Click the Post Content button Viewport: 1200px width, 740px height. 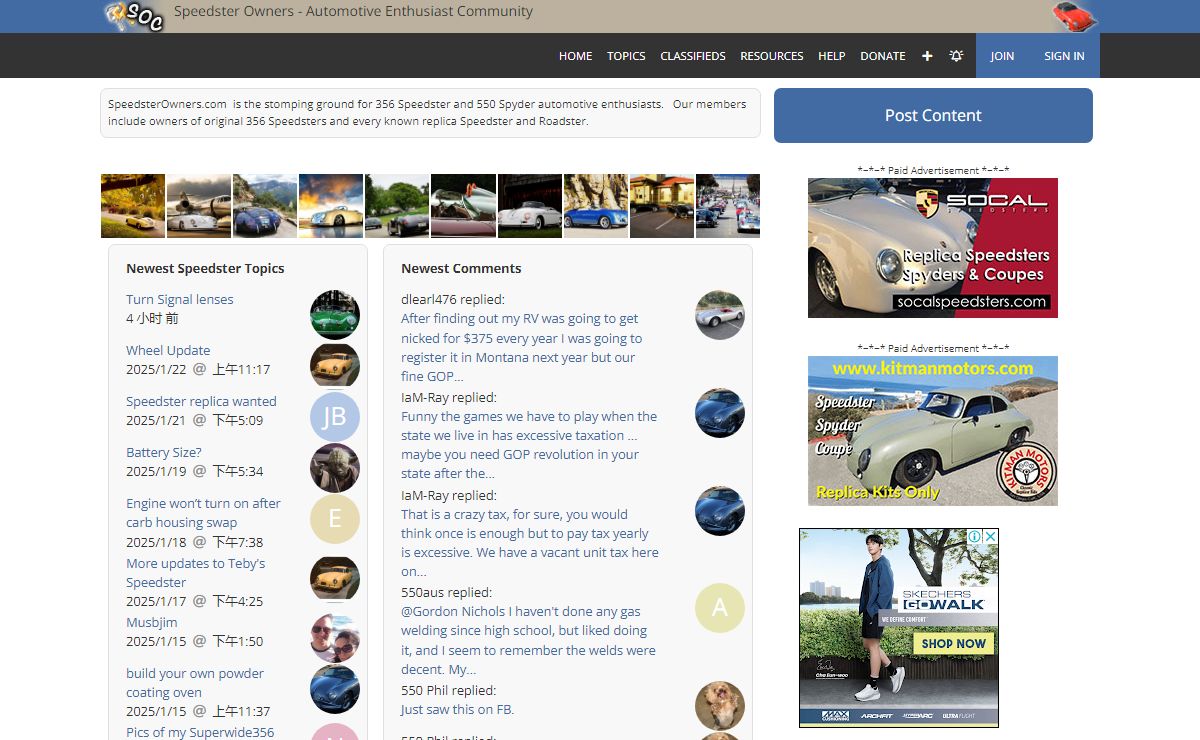933,115
